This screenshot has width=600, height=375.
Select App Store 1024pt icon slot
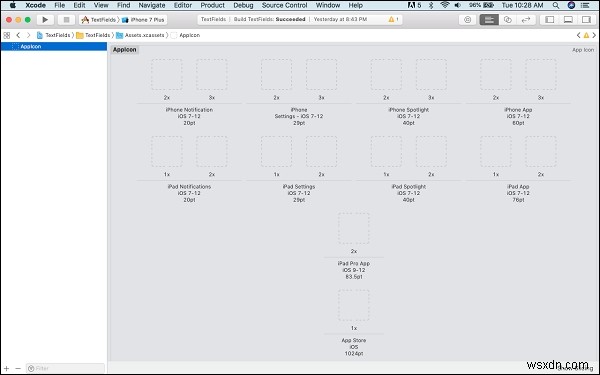coord(354,305)
